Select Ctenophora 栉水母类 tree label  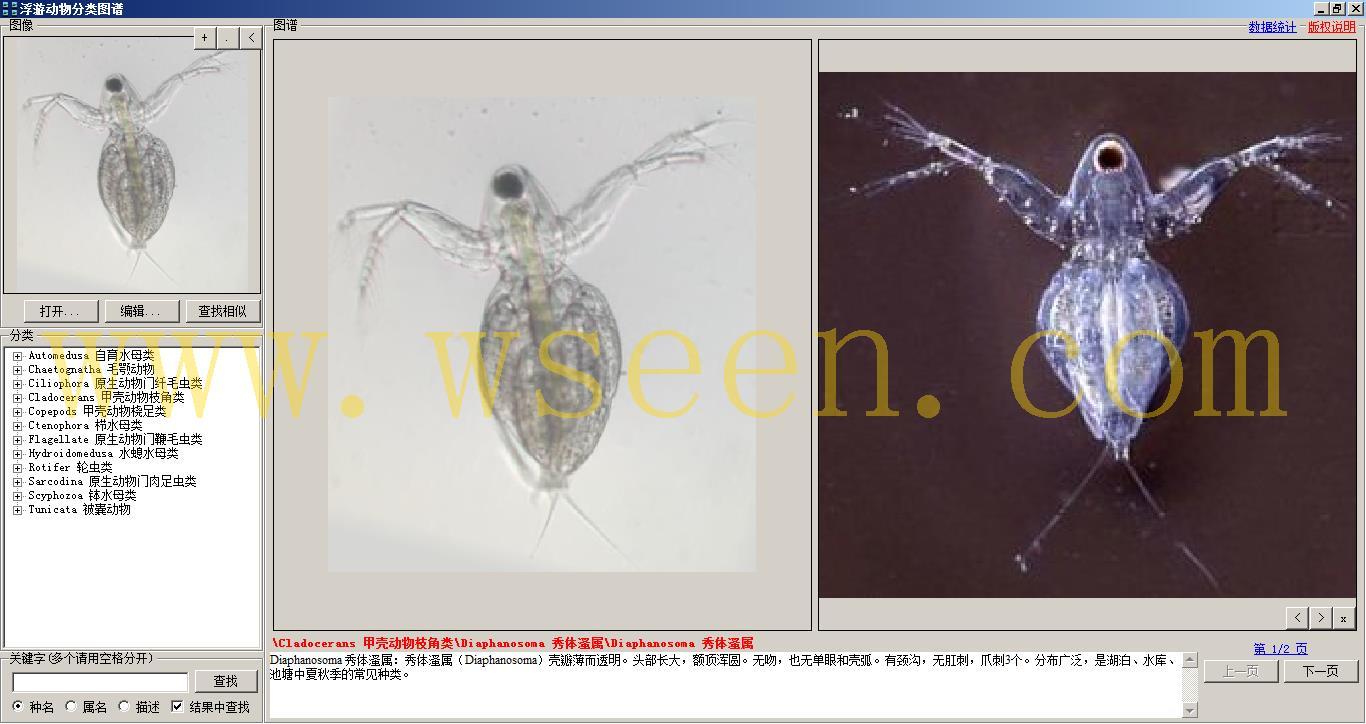[x=85, y=426]
